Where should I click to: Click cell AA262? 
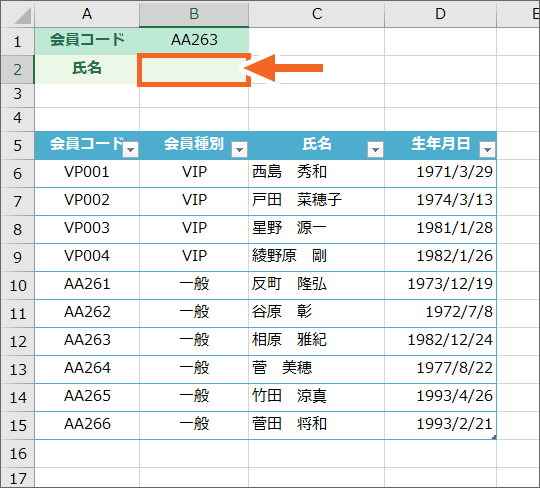[87, 312]
